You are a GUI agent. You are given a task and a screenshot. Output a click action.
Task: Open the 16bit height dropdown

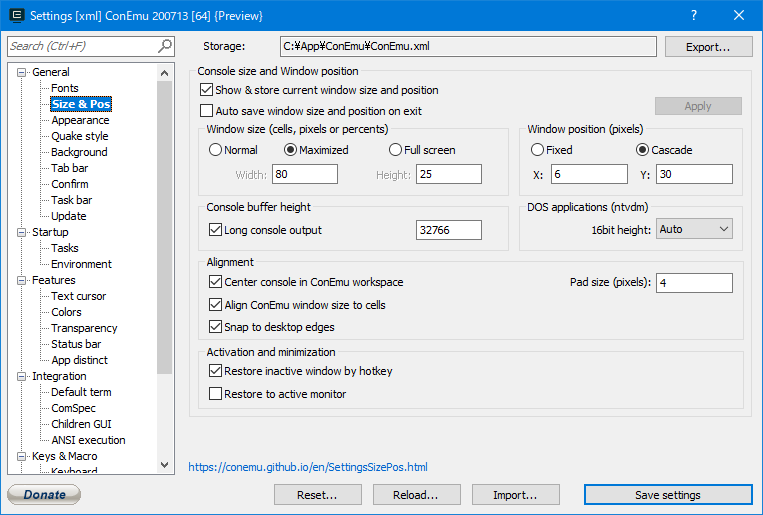pos(694,229)
